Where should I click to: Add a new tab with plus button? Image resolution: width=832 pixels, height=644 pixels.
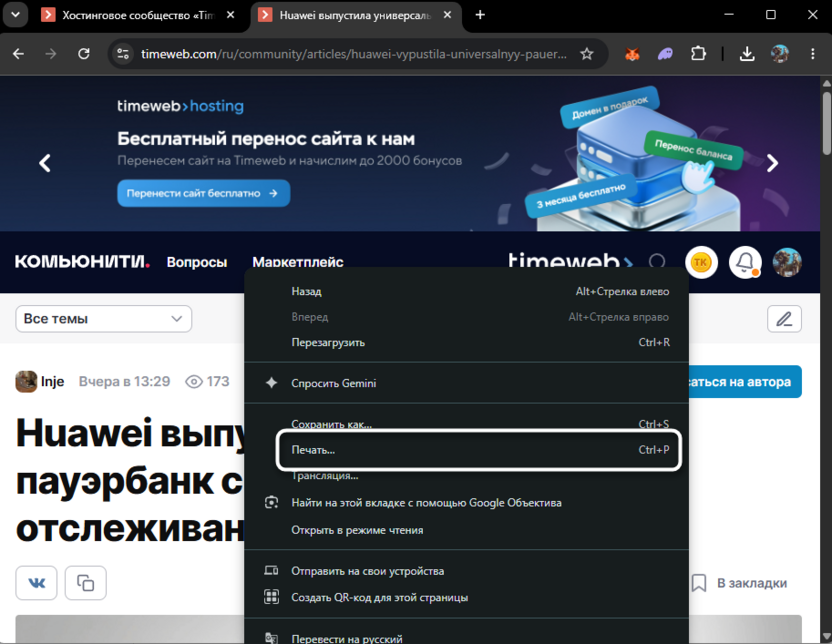480,15
